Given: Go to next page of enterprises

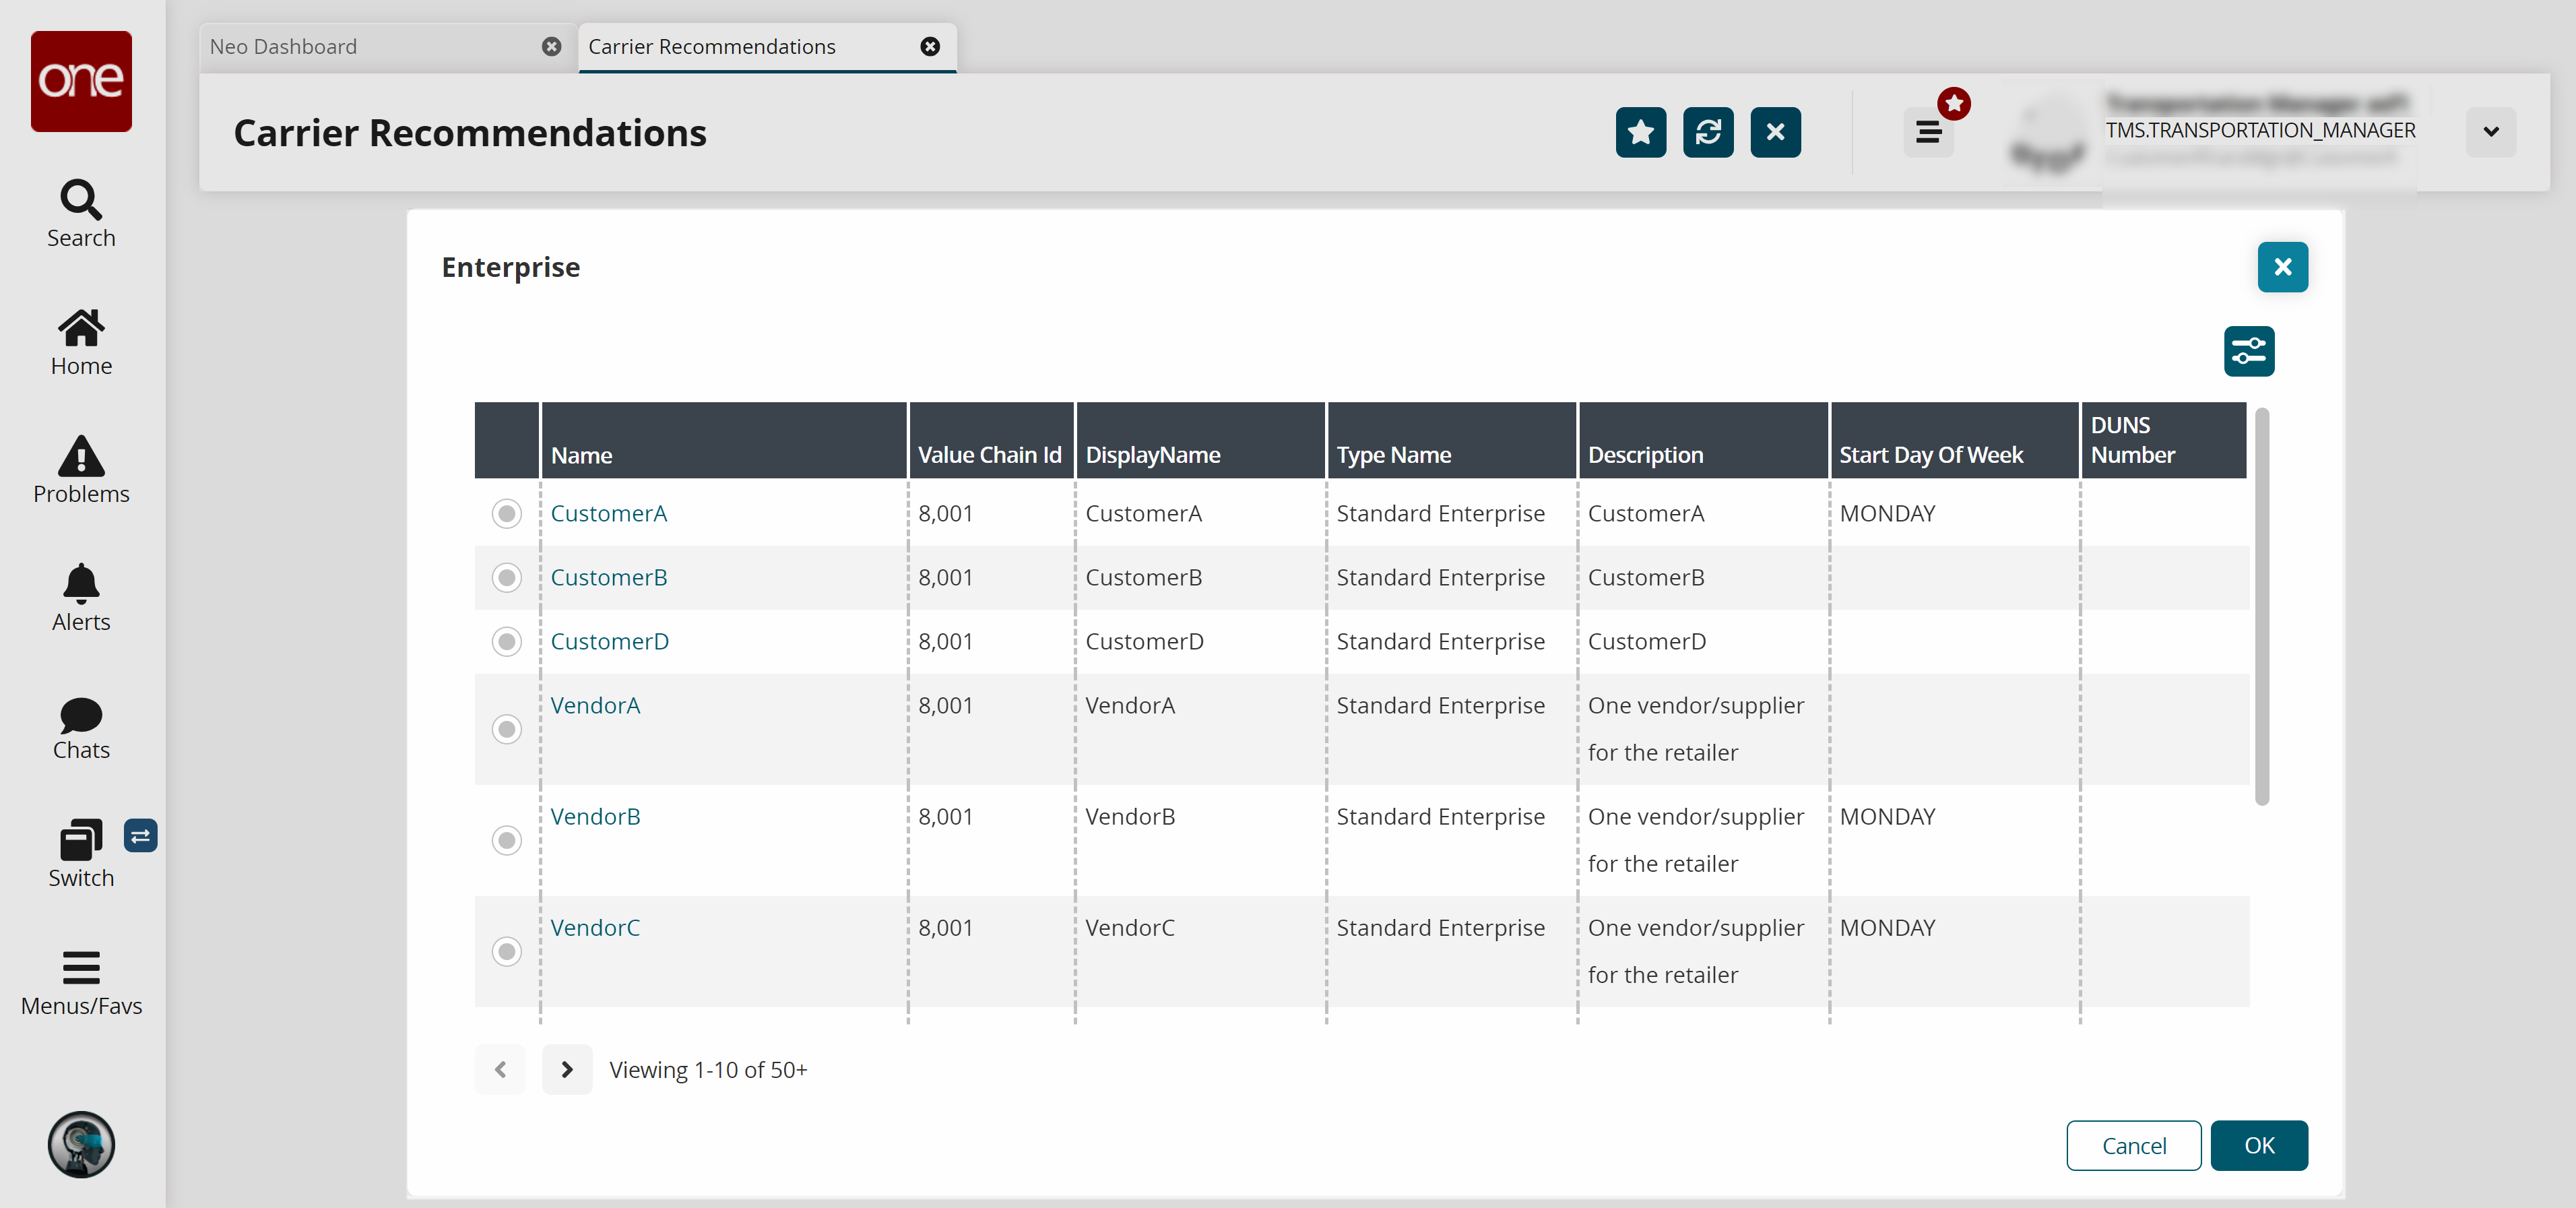Looking at the screenshot, I should click(566, 1069).
